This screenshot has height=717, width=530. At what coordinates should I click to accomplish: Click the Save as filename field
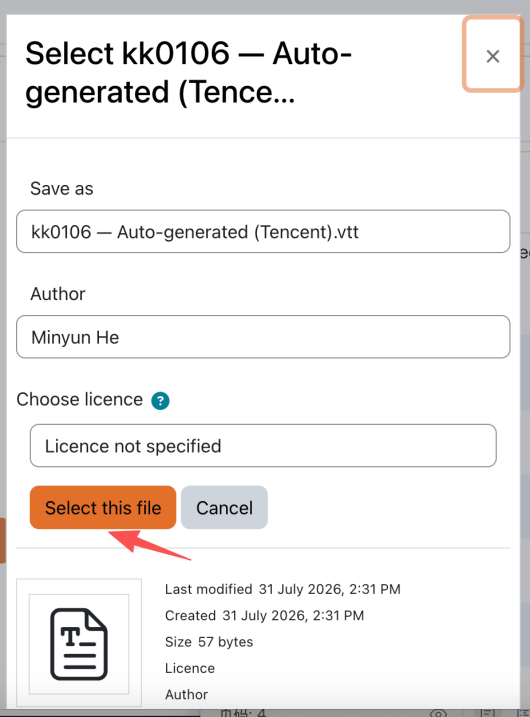[x=263, y=231]
